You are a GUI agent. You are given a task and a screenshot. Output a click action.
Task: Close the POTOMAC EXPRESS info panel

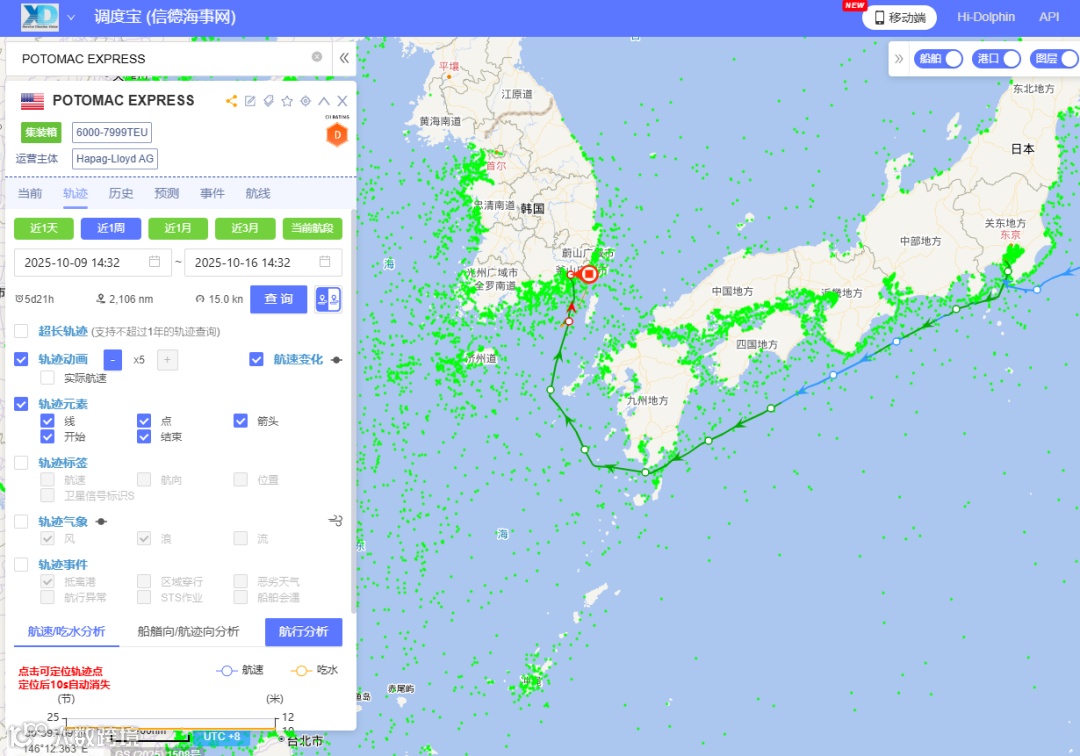pyautogui.click(x=342, y=101)
